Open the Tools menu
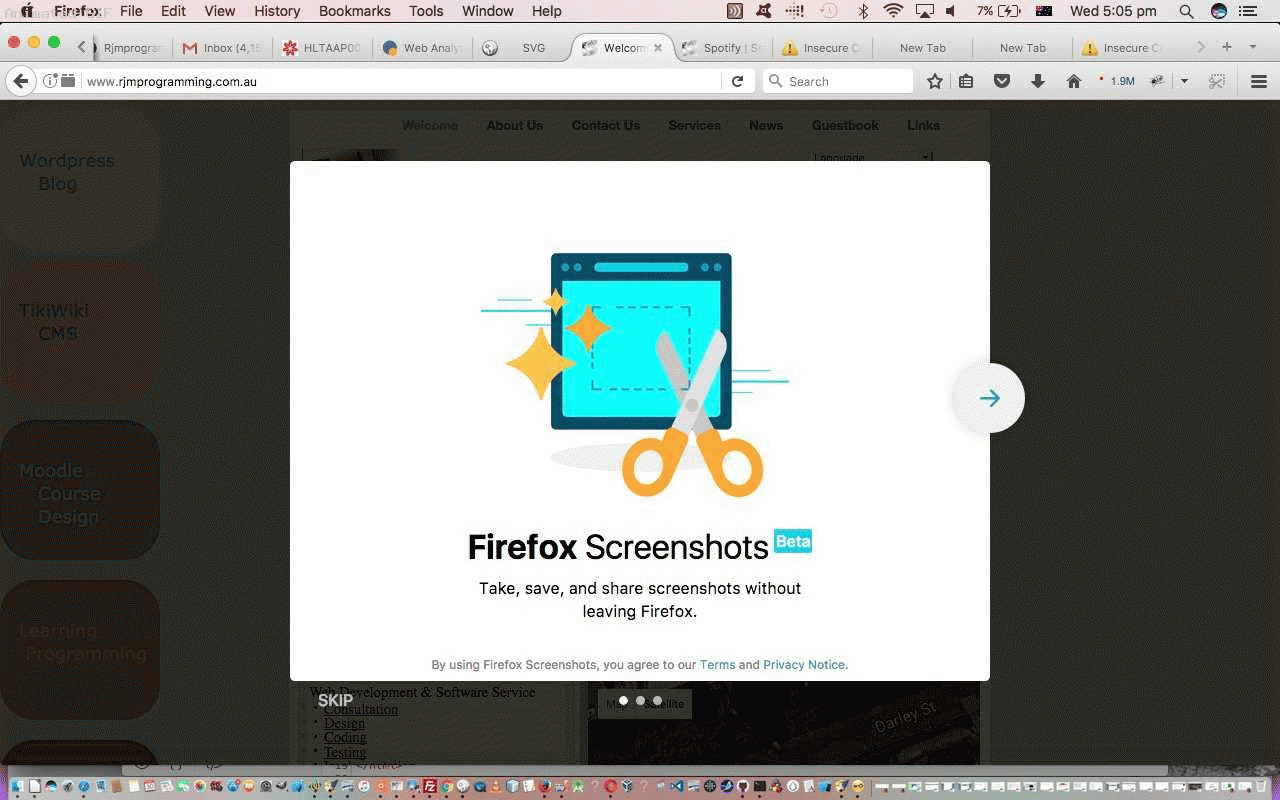This screenshot has height=800, width=1280. (426, 11)
